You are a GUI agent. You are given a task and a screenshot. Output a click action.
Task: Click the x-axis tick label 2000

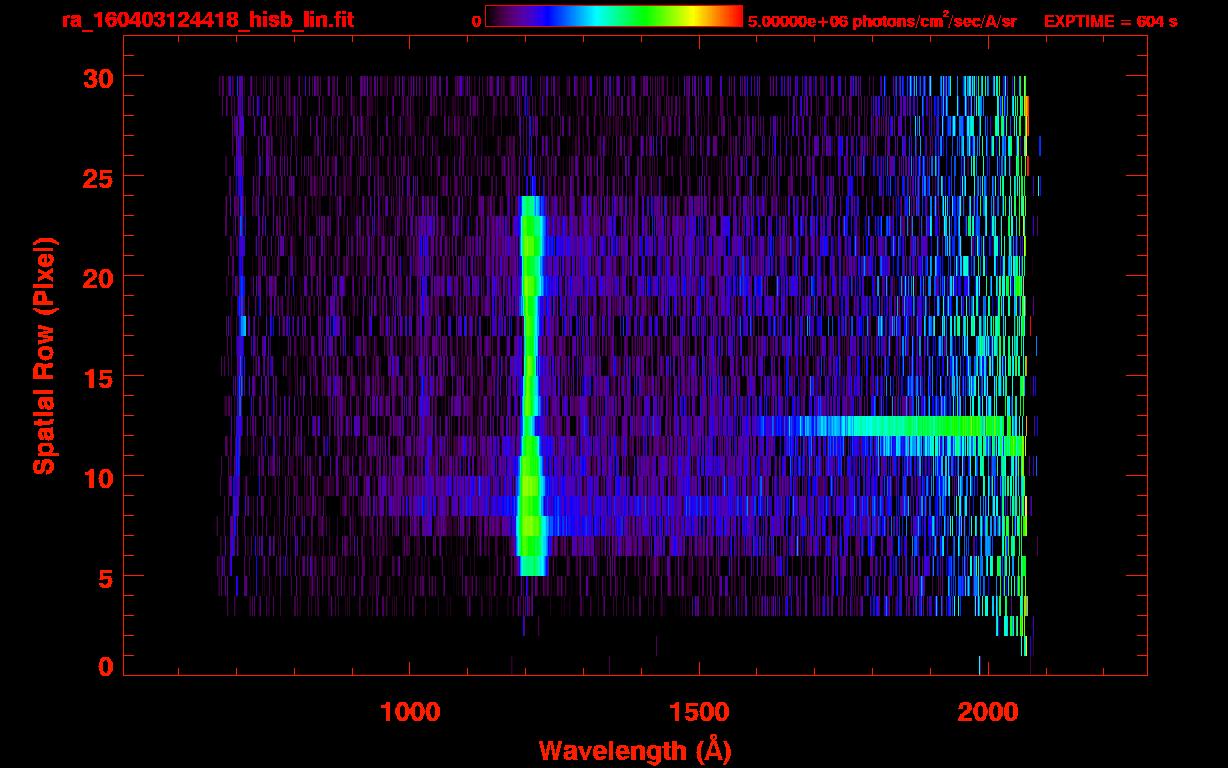[988, 712]
